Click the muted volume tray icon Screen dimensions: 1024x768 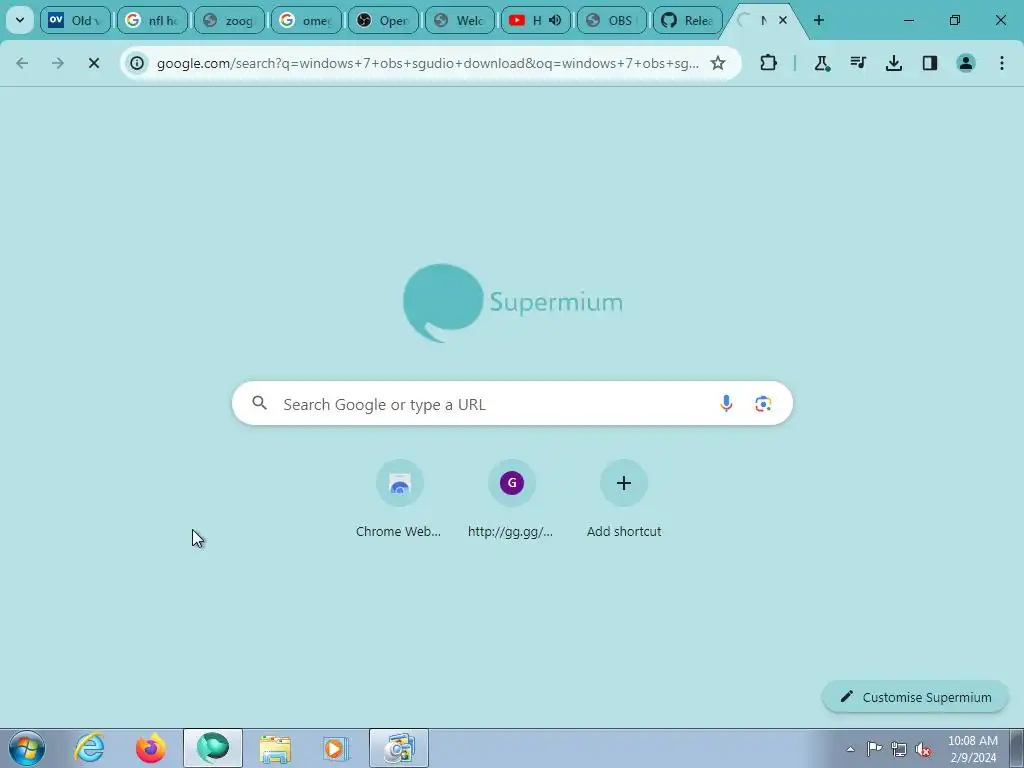923,749
